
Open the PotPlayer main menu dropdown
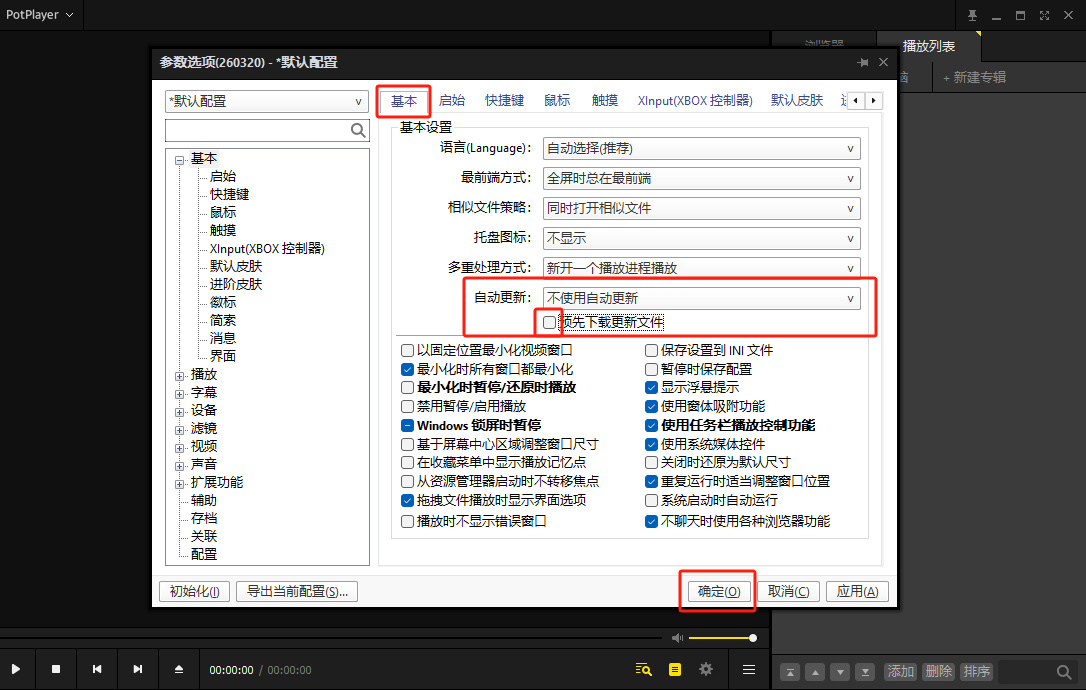tap(39, 15)
